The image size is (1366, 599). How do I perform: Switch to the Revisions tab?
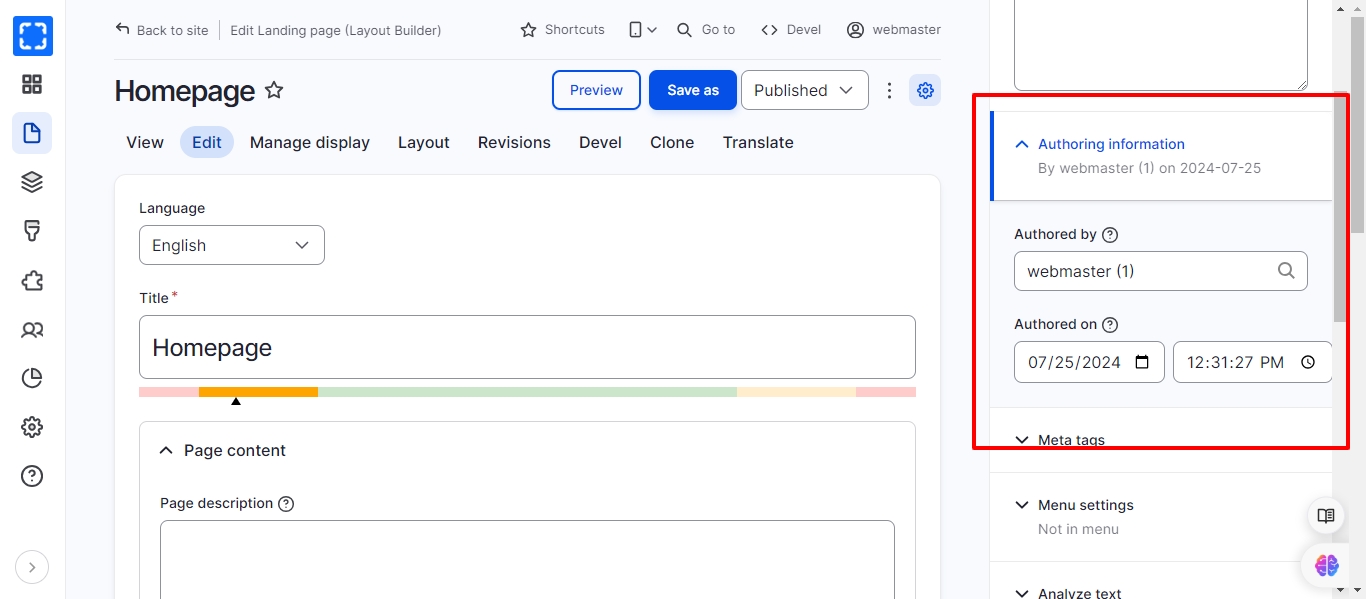click(514, 142)
